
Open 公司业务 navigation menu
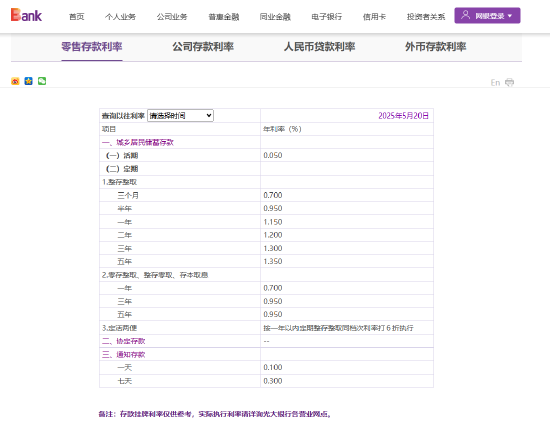click(x=172, y=17)
